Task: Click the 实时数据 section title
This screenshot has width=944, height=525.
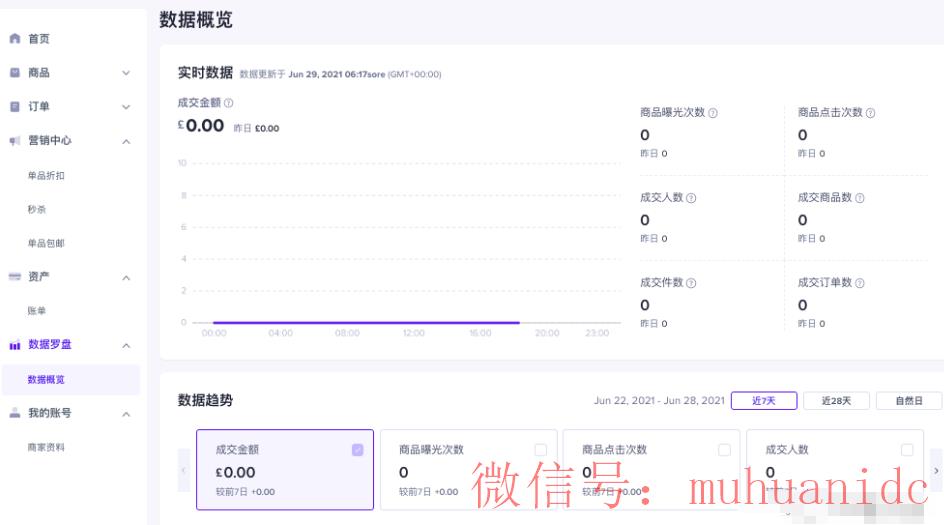Action: (205, 73)
